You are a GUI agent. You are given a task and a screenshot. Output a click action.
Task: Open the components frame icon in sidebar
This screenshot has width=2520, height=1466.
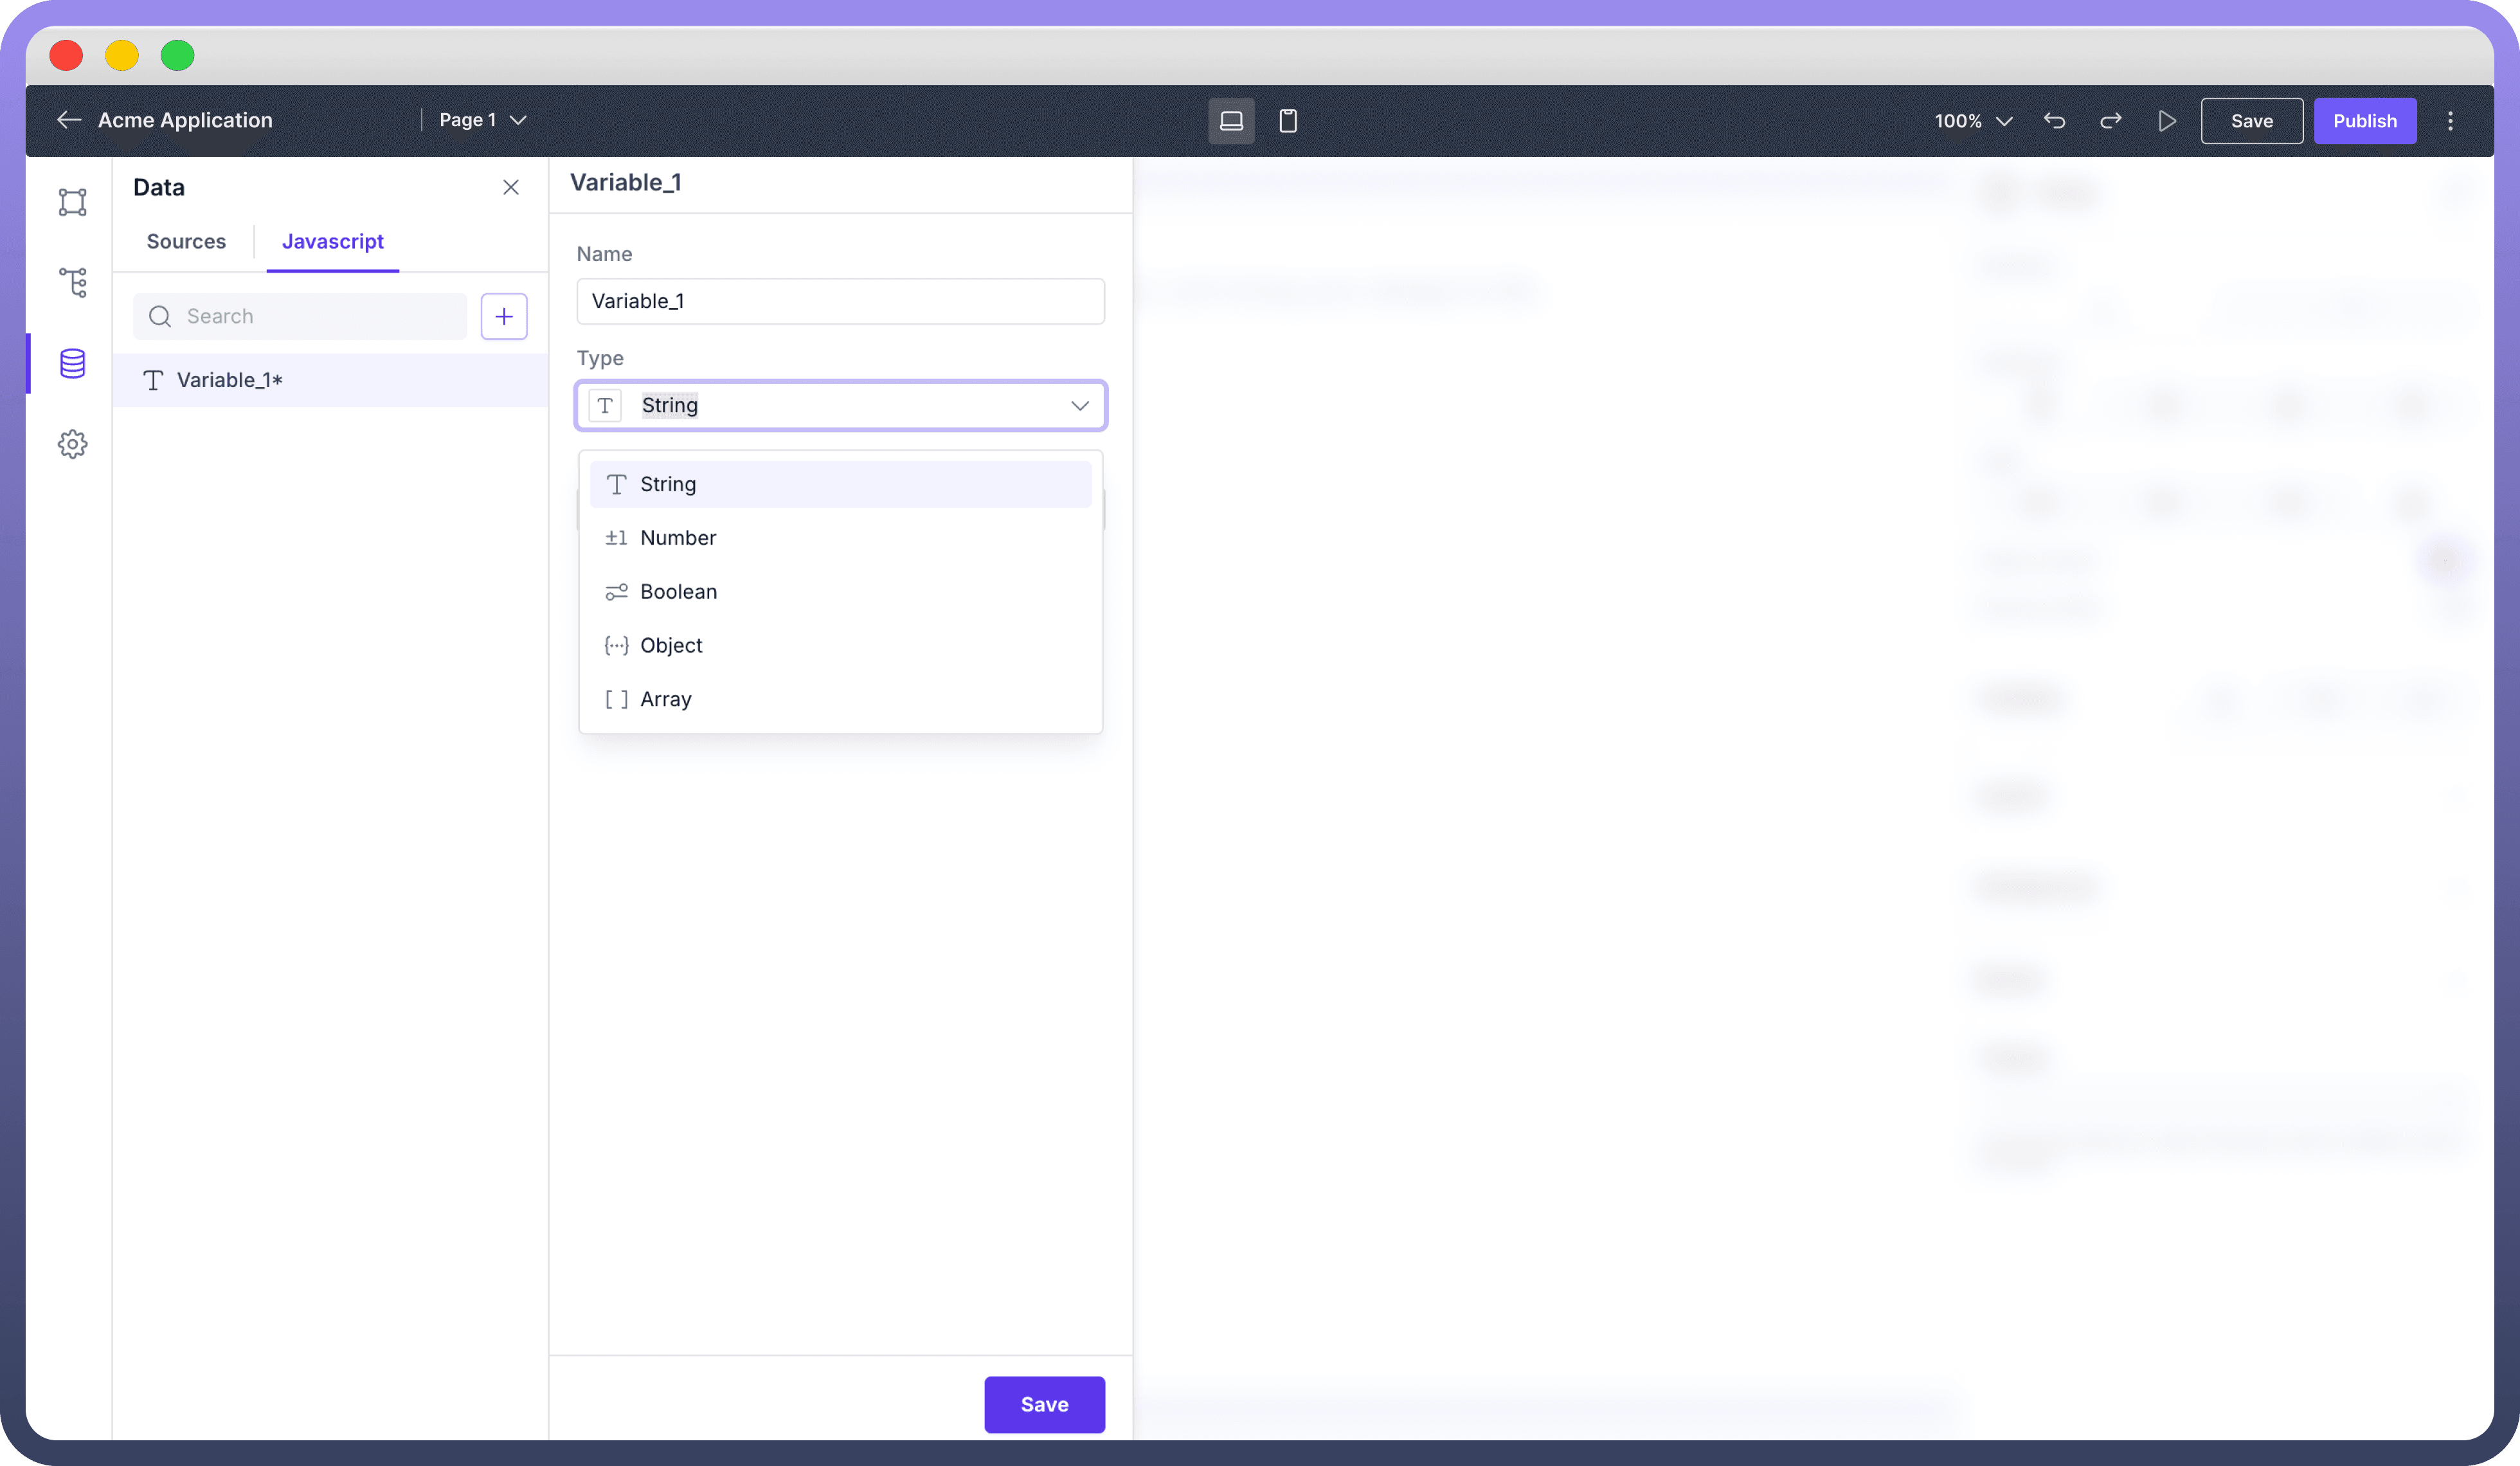pyautogui.click(x=72, y=202)
